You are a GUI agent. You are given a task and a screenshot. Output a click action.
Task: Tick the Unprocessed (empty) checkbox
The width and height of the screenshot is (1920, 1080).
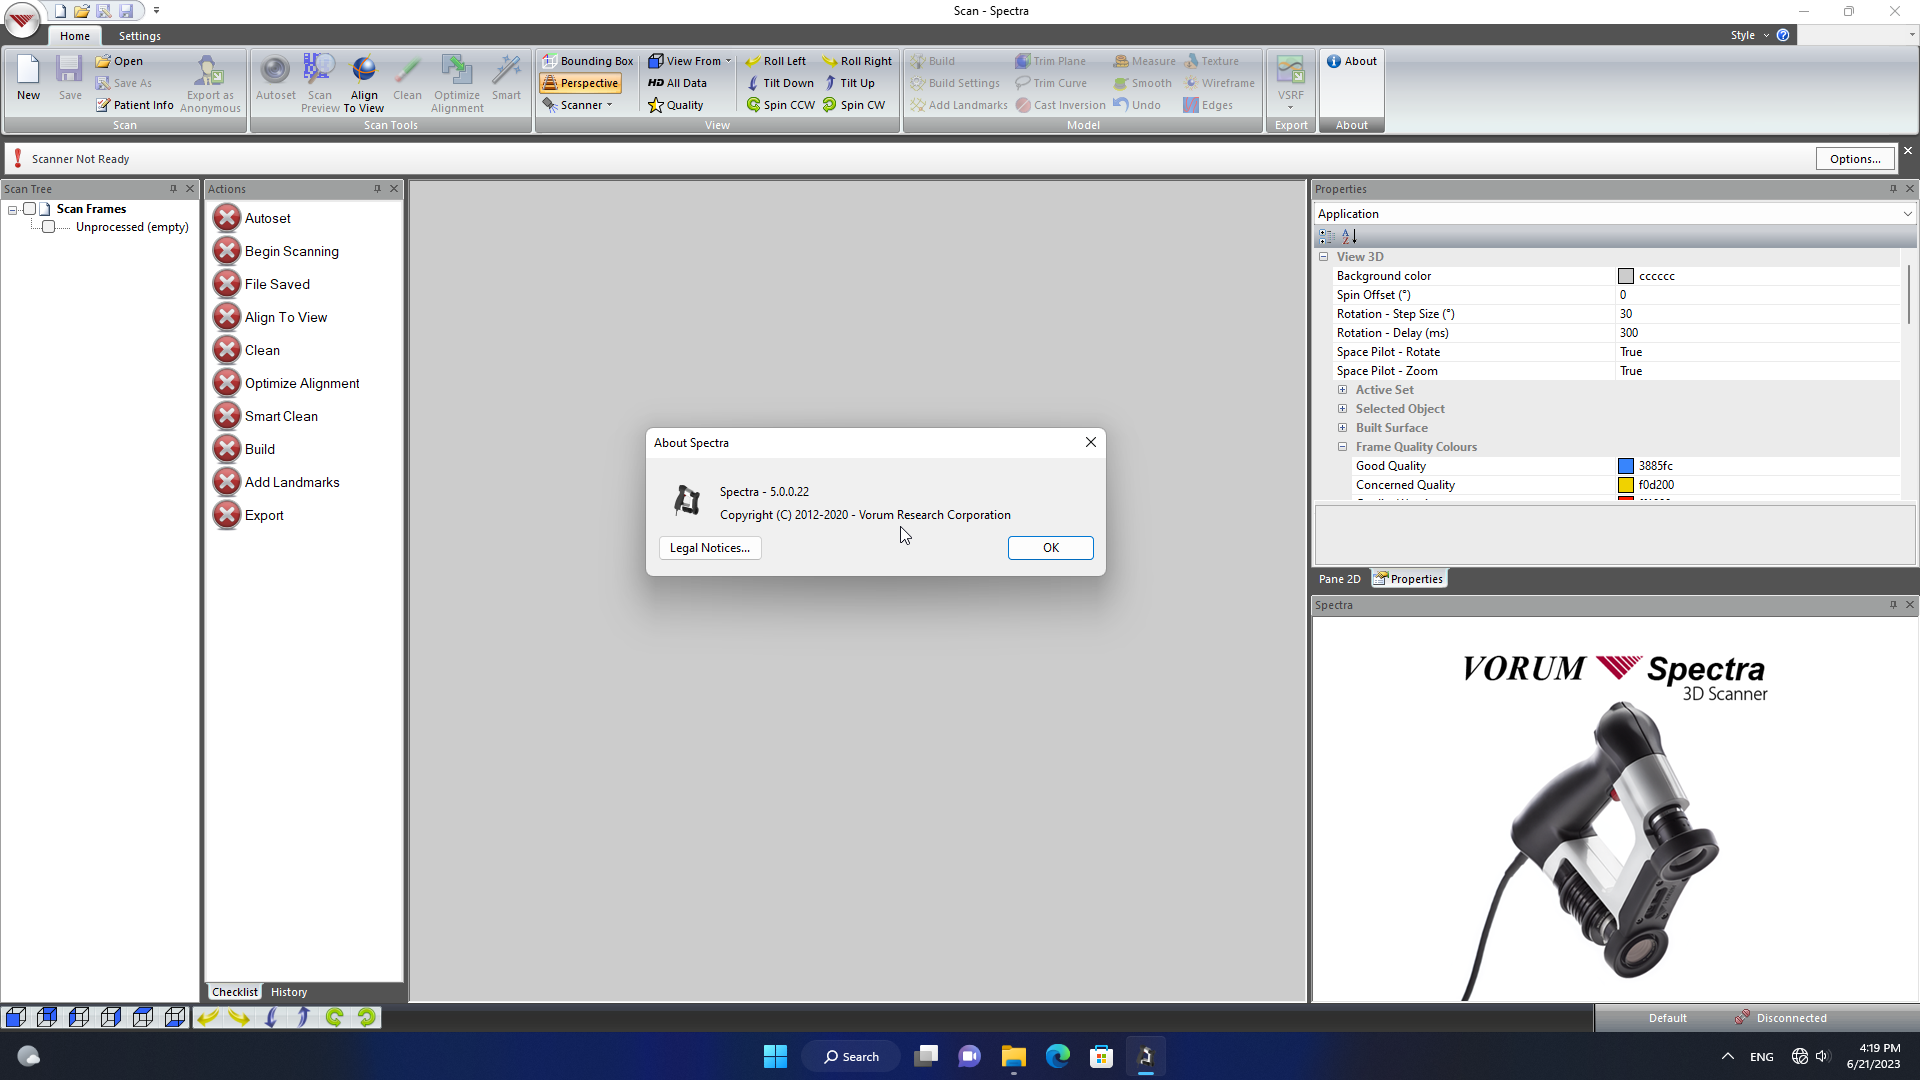(49, 227)
